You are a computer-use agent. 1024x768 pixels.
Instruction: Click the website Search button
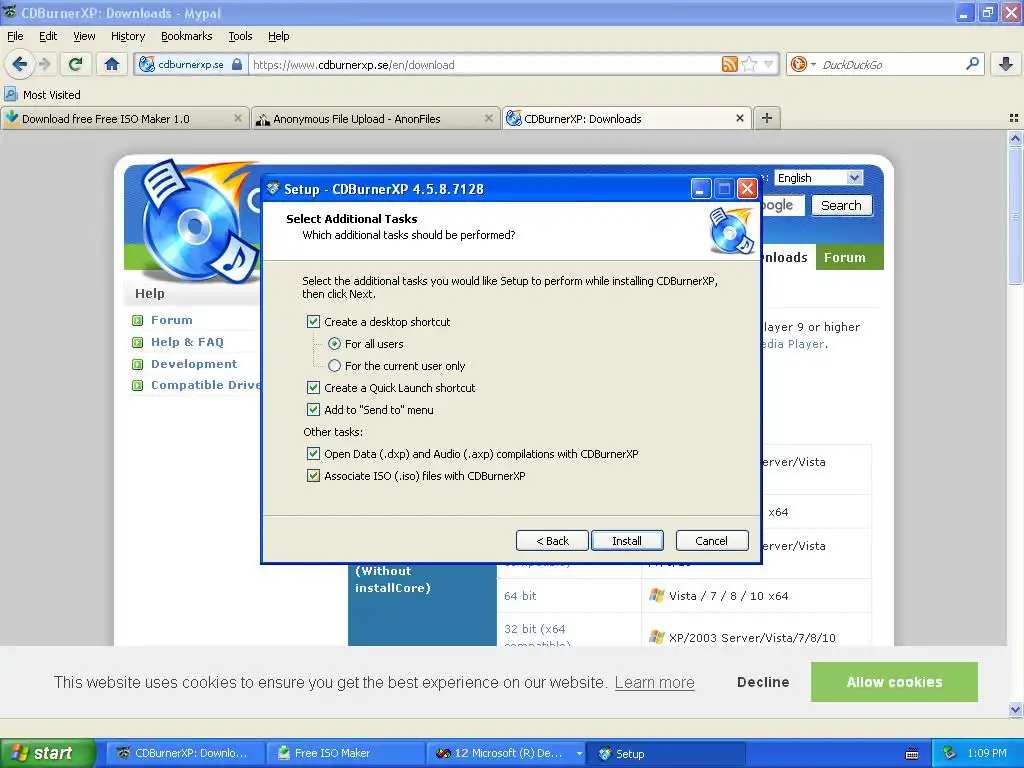click(841, 205)
